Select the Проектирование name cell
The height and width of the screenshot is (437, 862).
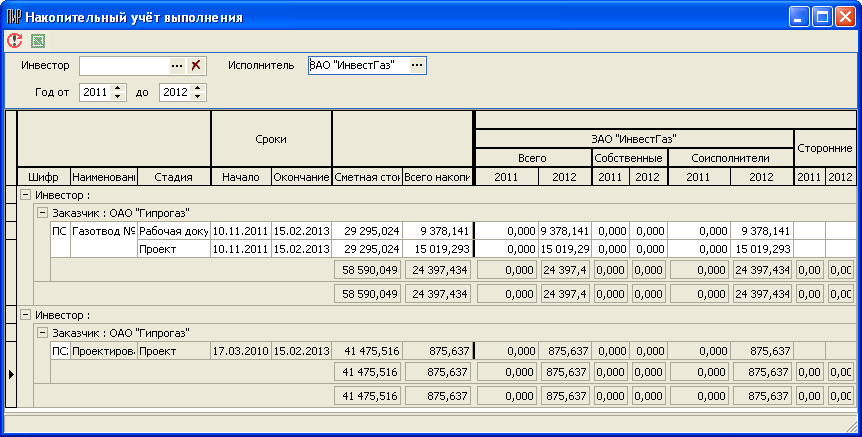[104, 351]
